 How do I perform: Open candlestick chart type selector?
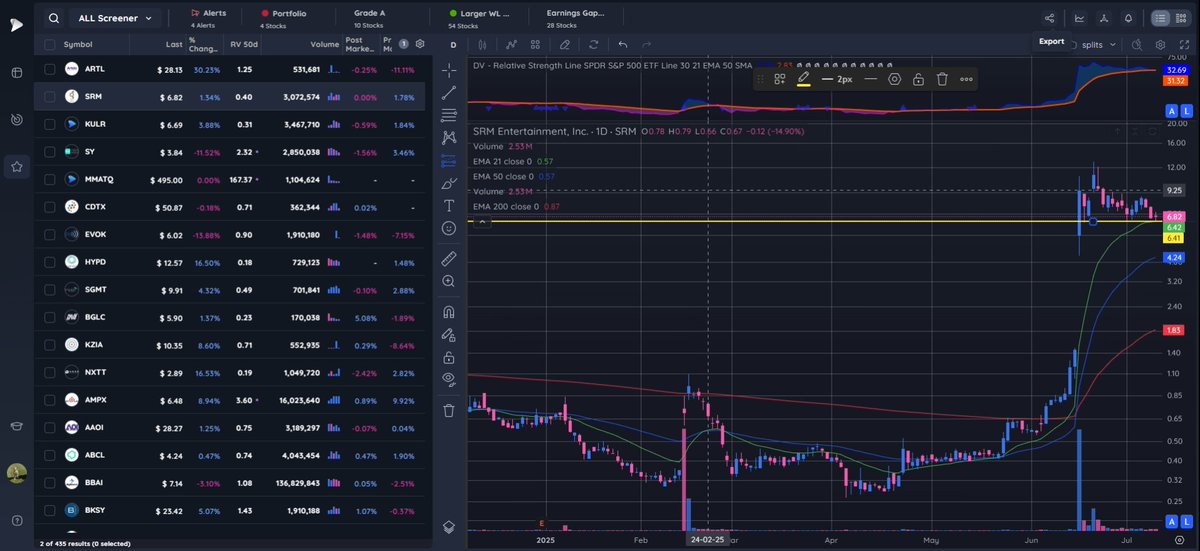point(483,45)
